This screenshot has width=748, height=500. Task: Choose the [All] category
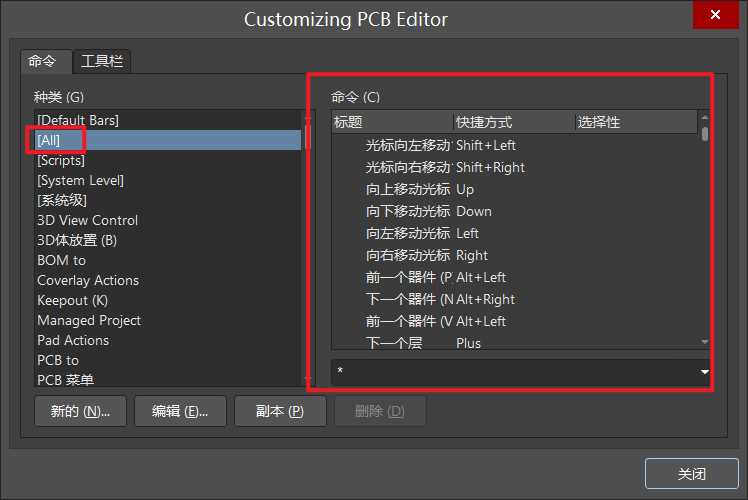pos(48,140)
